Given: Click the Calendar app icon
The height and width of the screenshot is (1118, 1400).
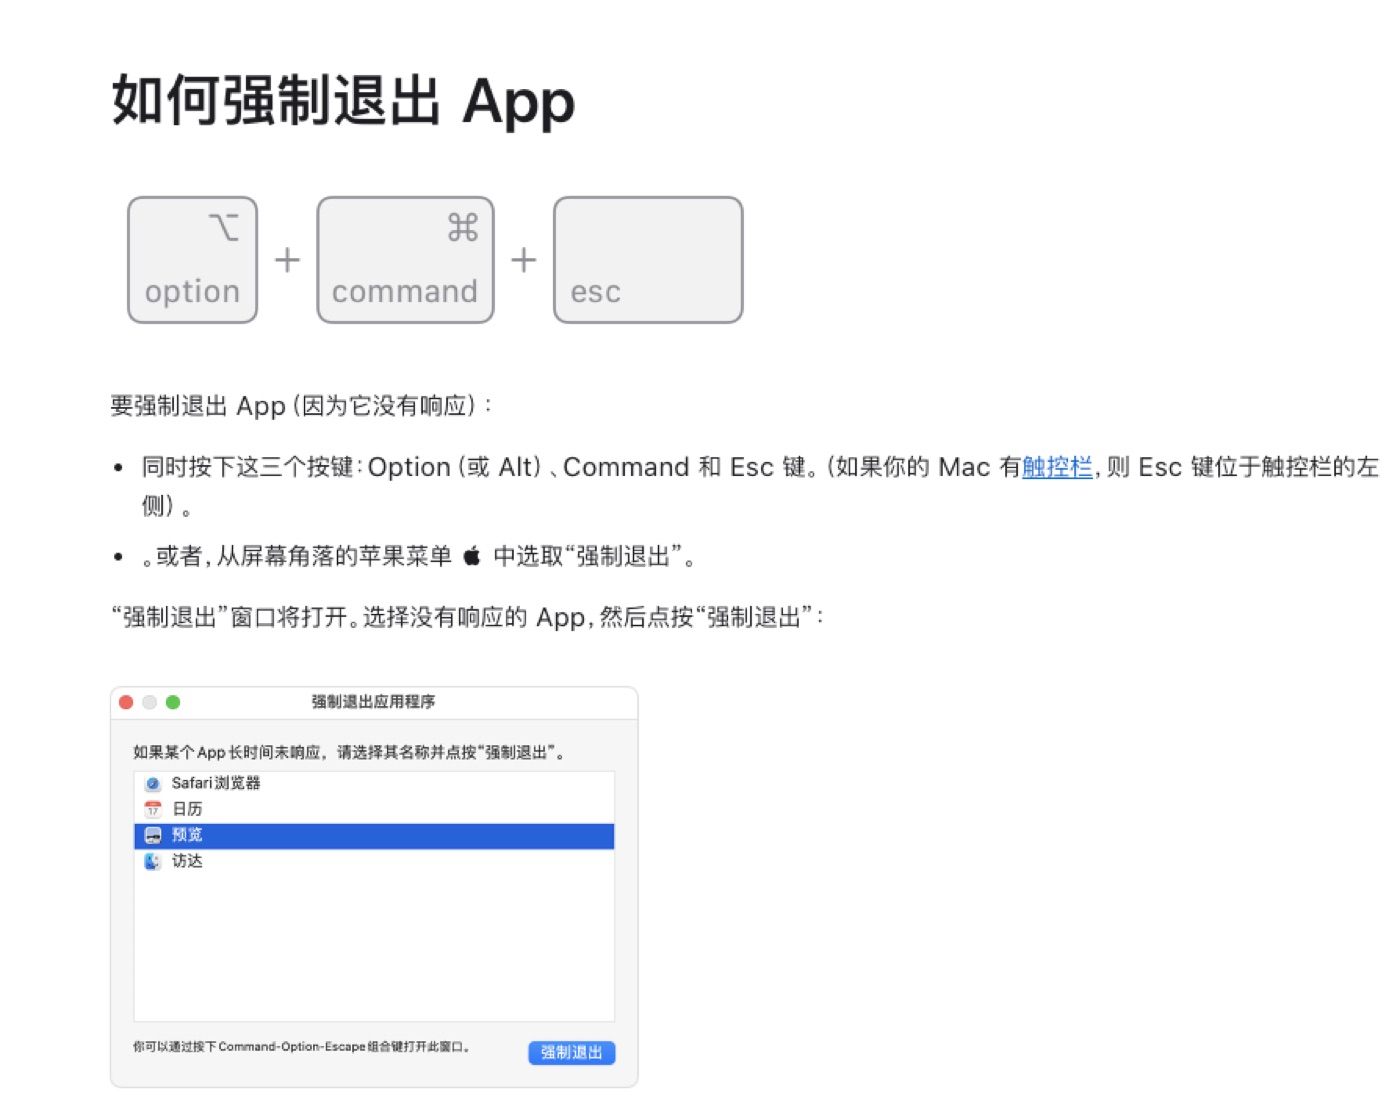Looking at the screenshot, I should click(153, 810).
